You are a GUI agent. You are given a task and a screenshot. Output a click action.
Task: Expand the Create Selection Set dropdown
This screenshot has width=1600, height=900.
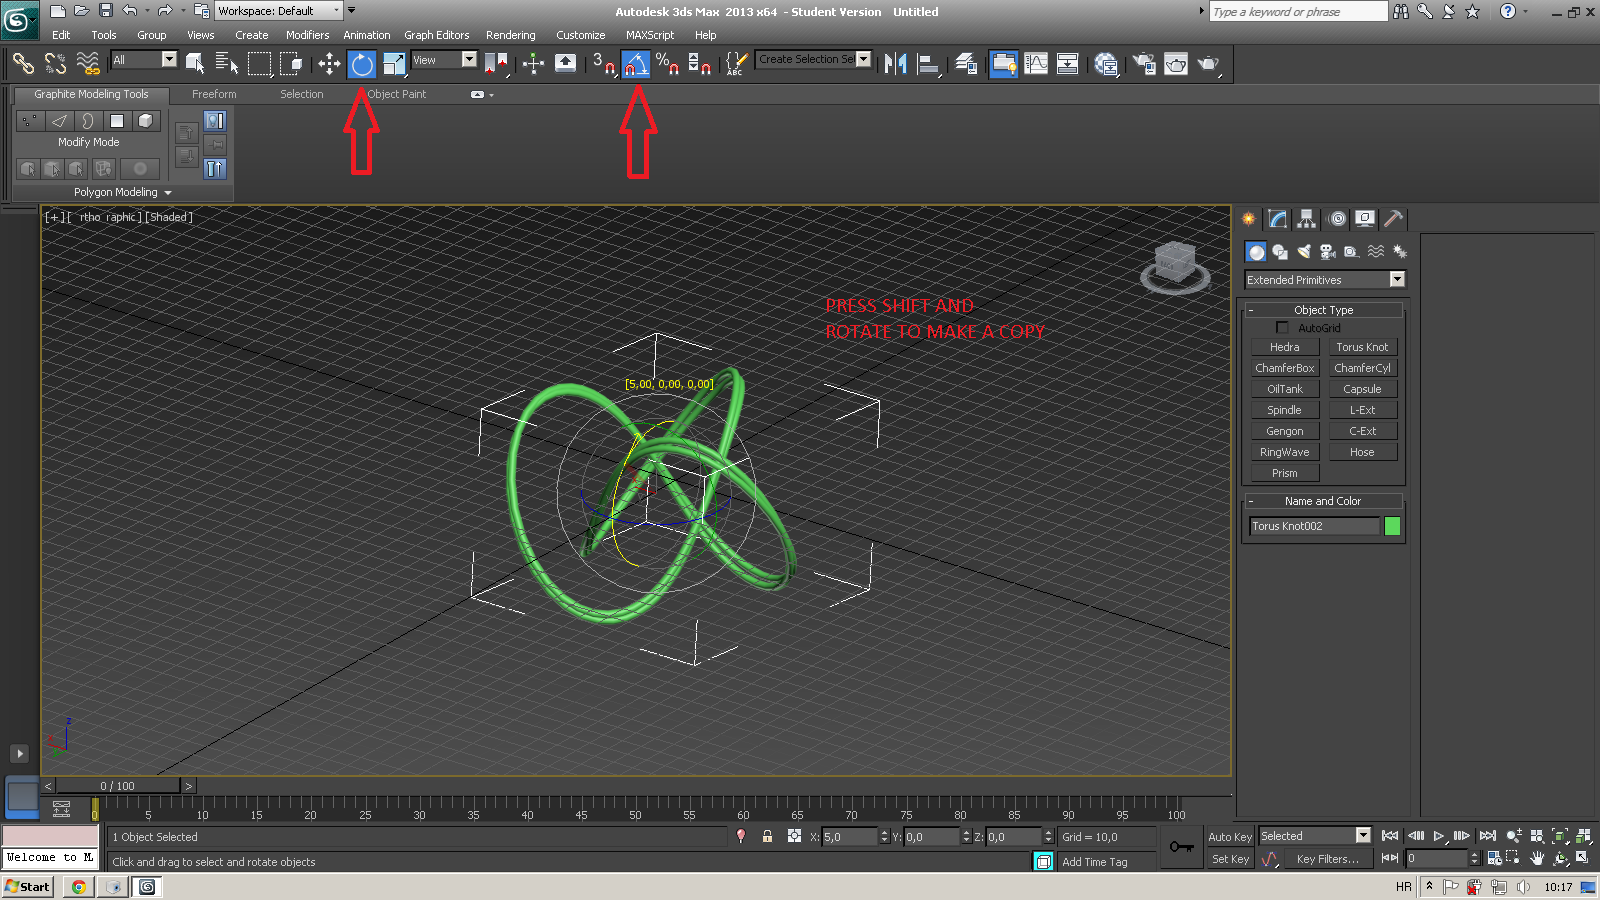(864, 59)
